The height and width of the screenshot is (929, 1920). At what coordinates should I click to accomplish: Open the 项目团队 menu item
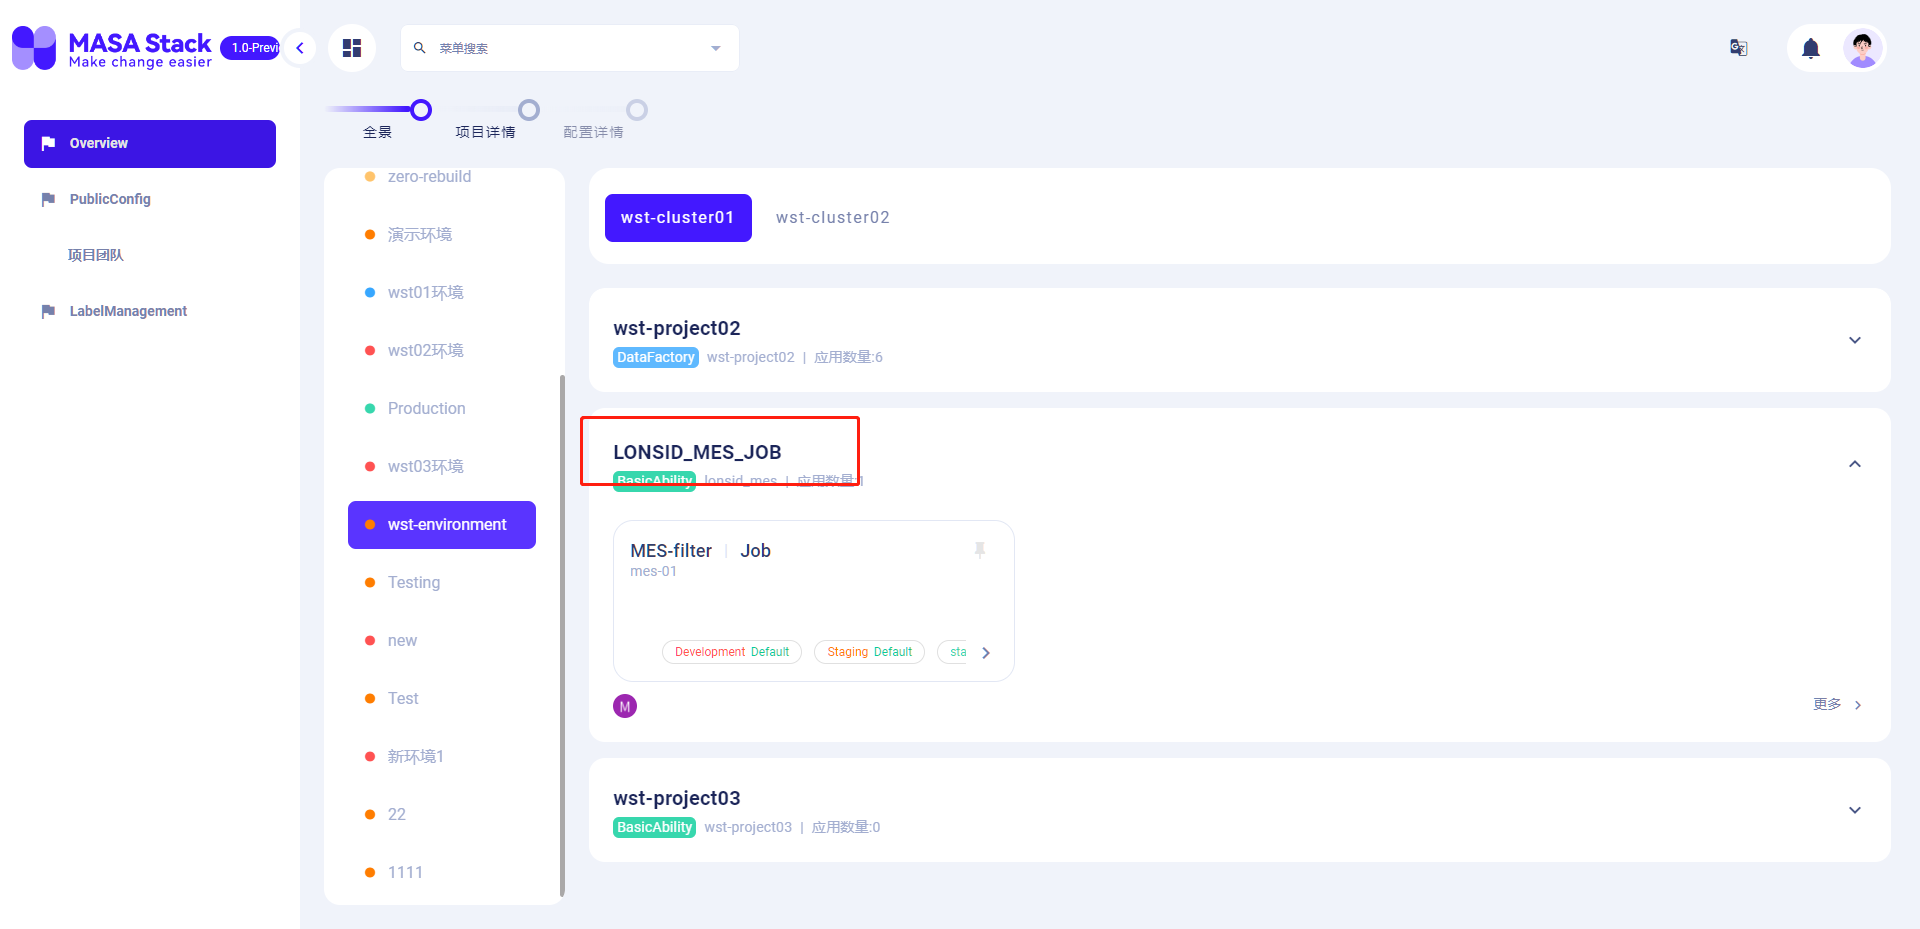point(150,256)
